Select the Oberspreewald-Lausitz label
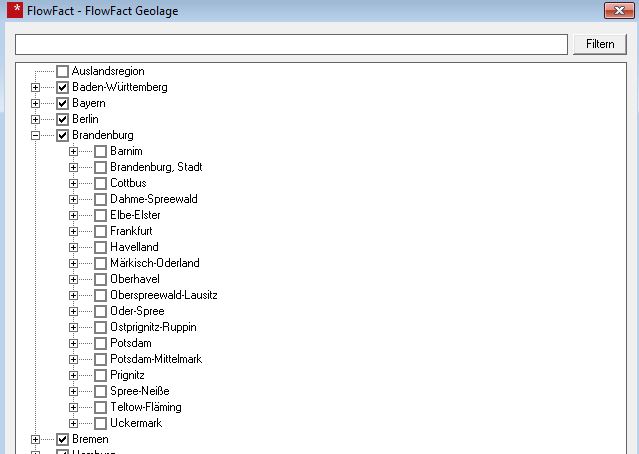 click(x=163, y=296)
